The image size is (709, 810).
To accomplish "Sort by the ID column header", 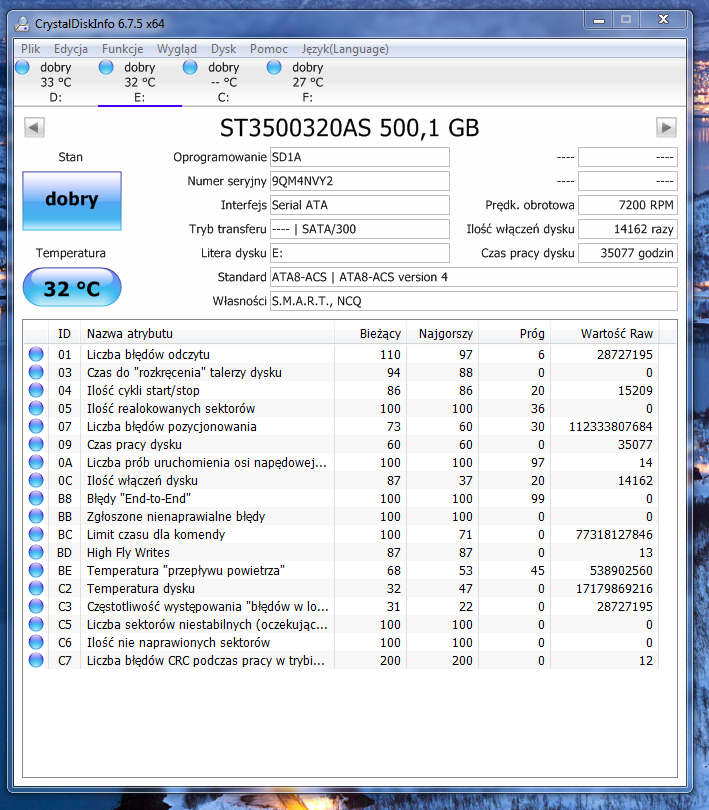I will coord(65,334).
